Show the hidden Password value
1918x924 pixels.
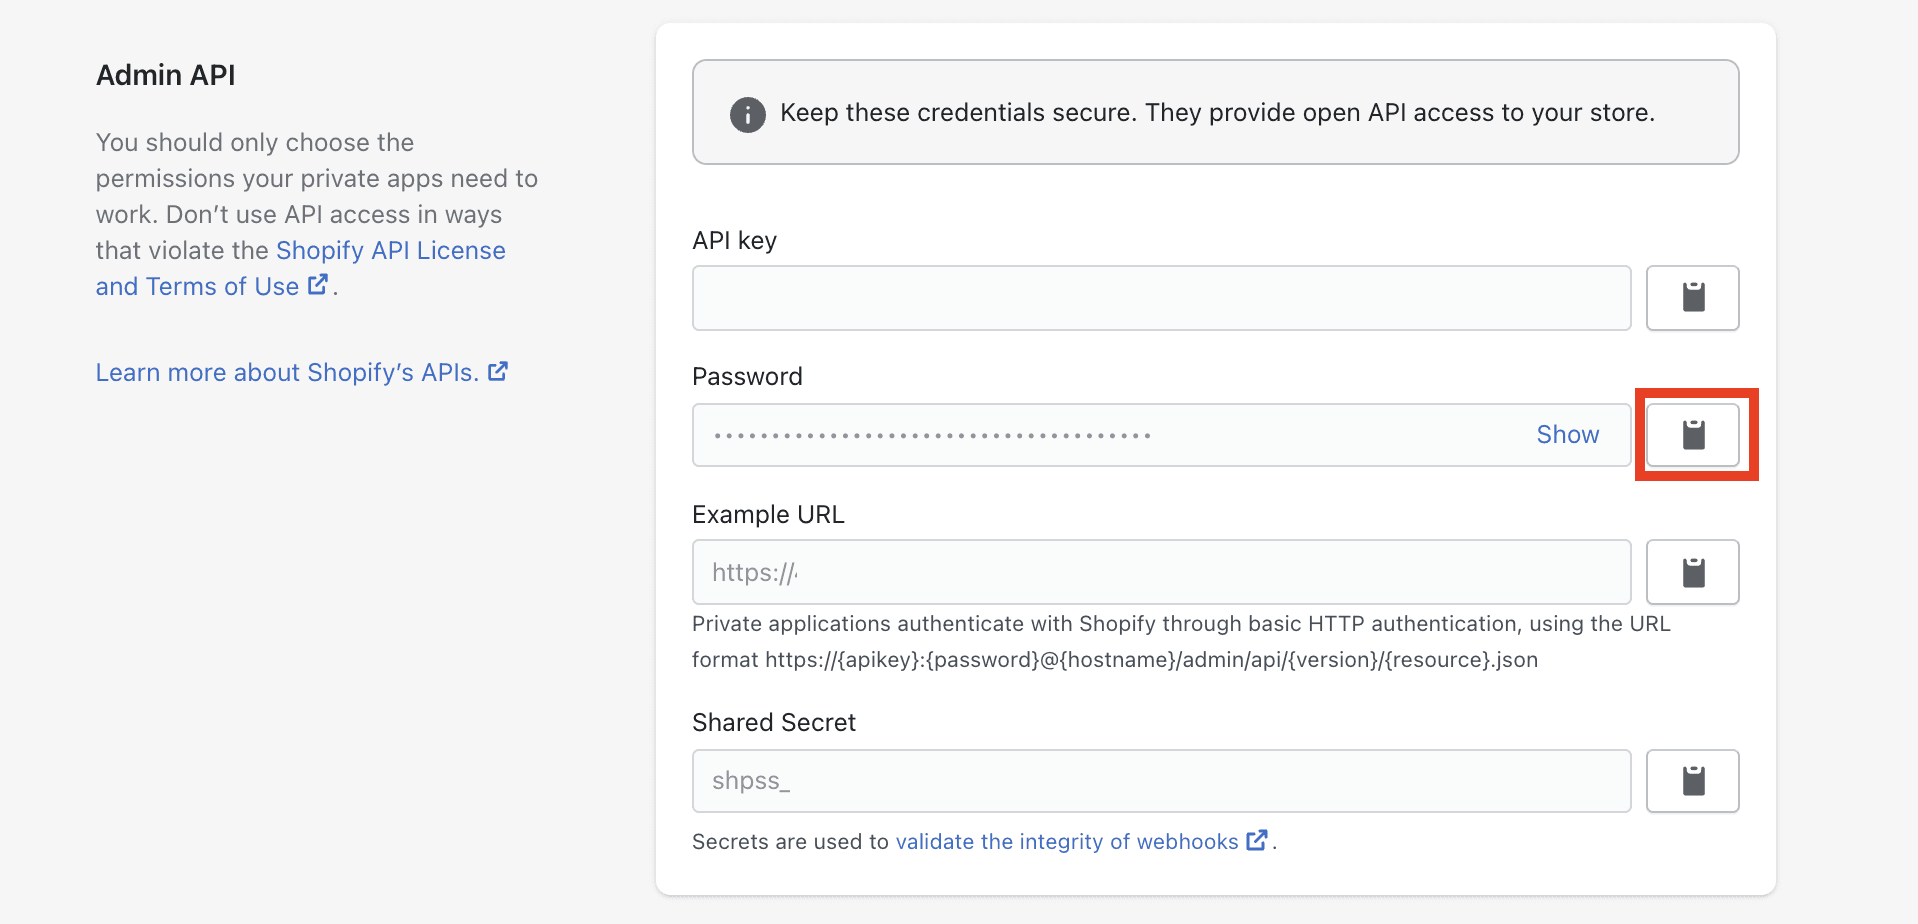[1566, 434]
